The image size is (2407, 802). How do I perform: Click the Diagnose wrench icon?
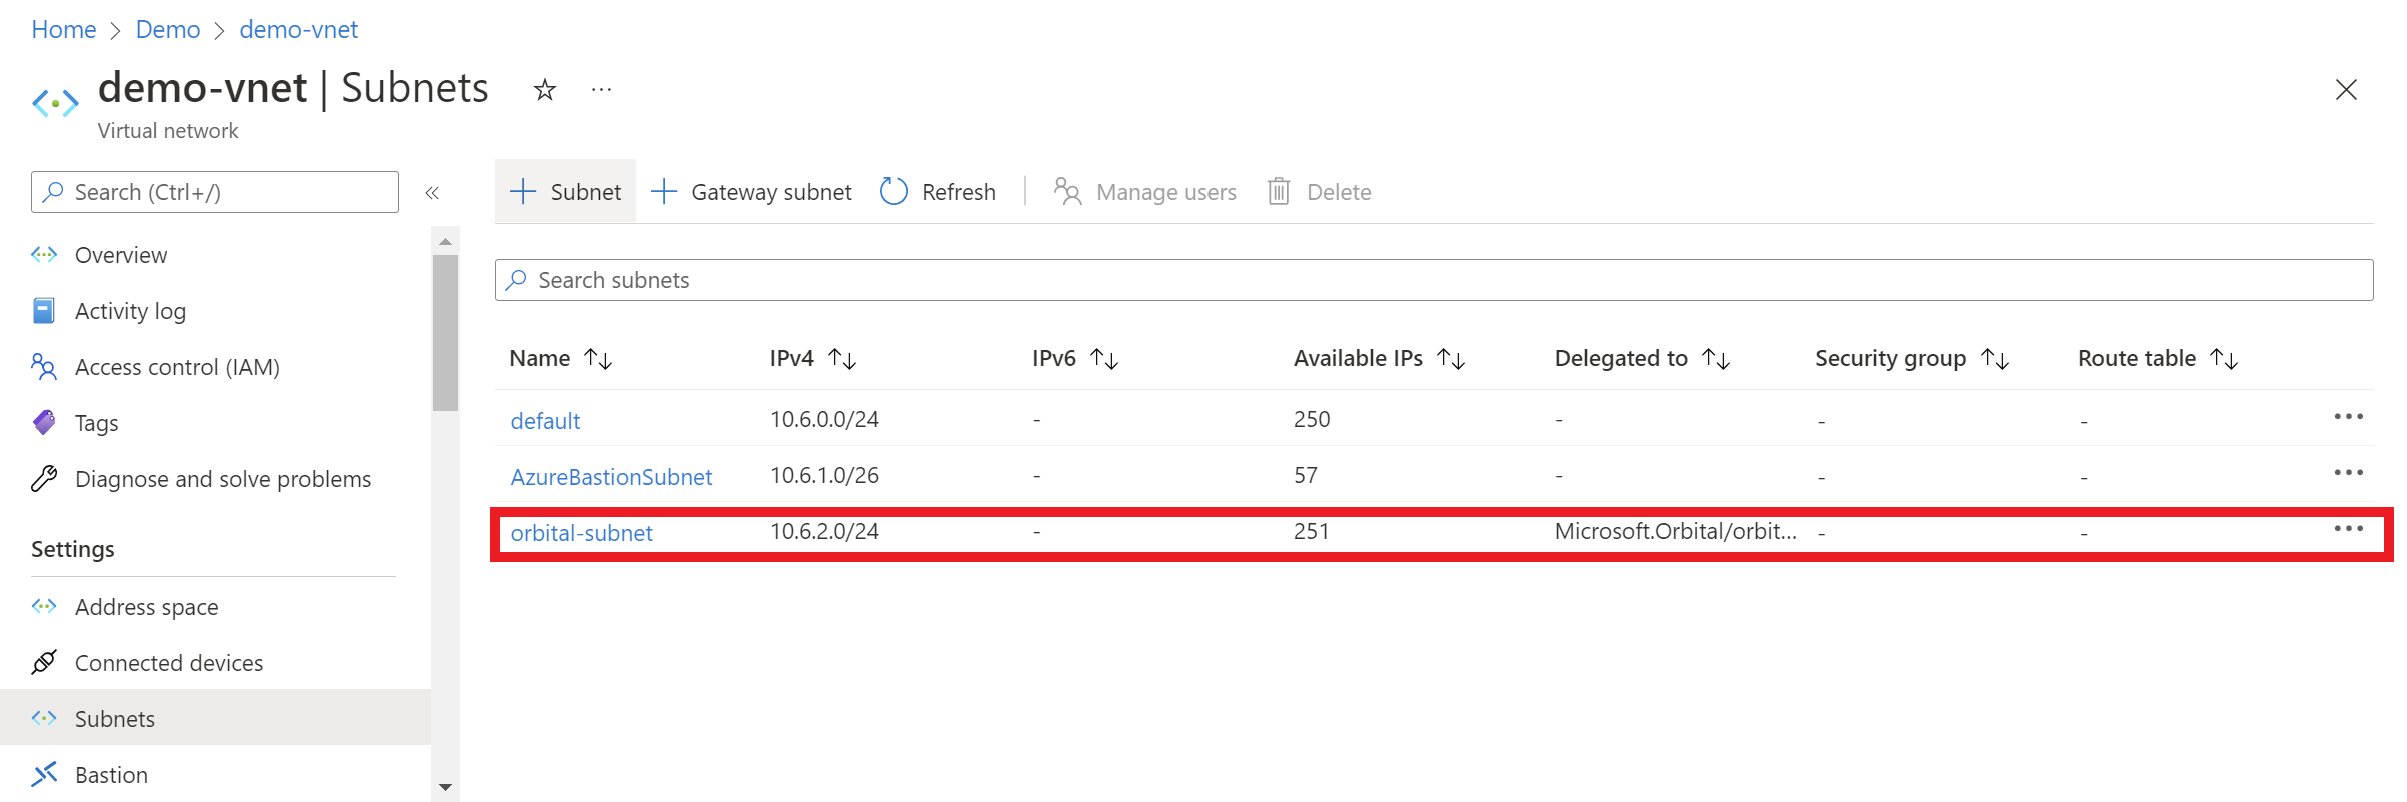[44, 479]
